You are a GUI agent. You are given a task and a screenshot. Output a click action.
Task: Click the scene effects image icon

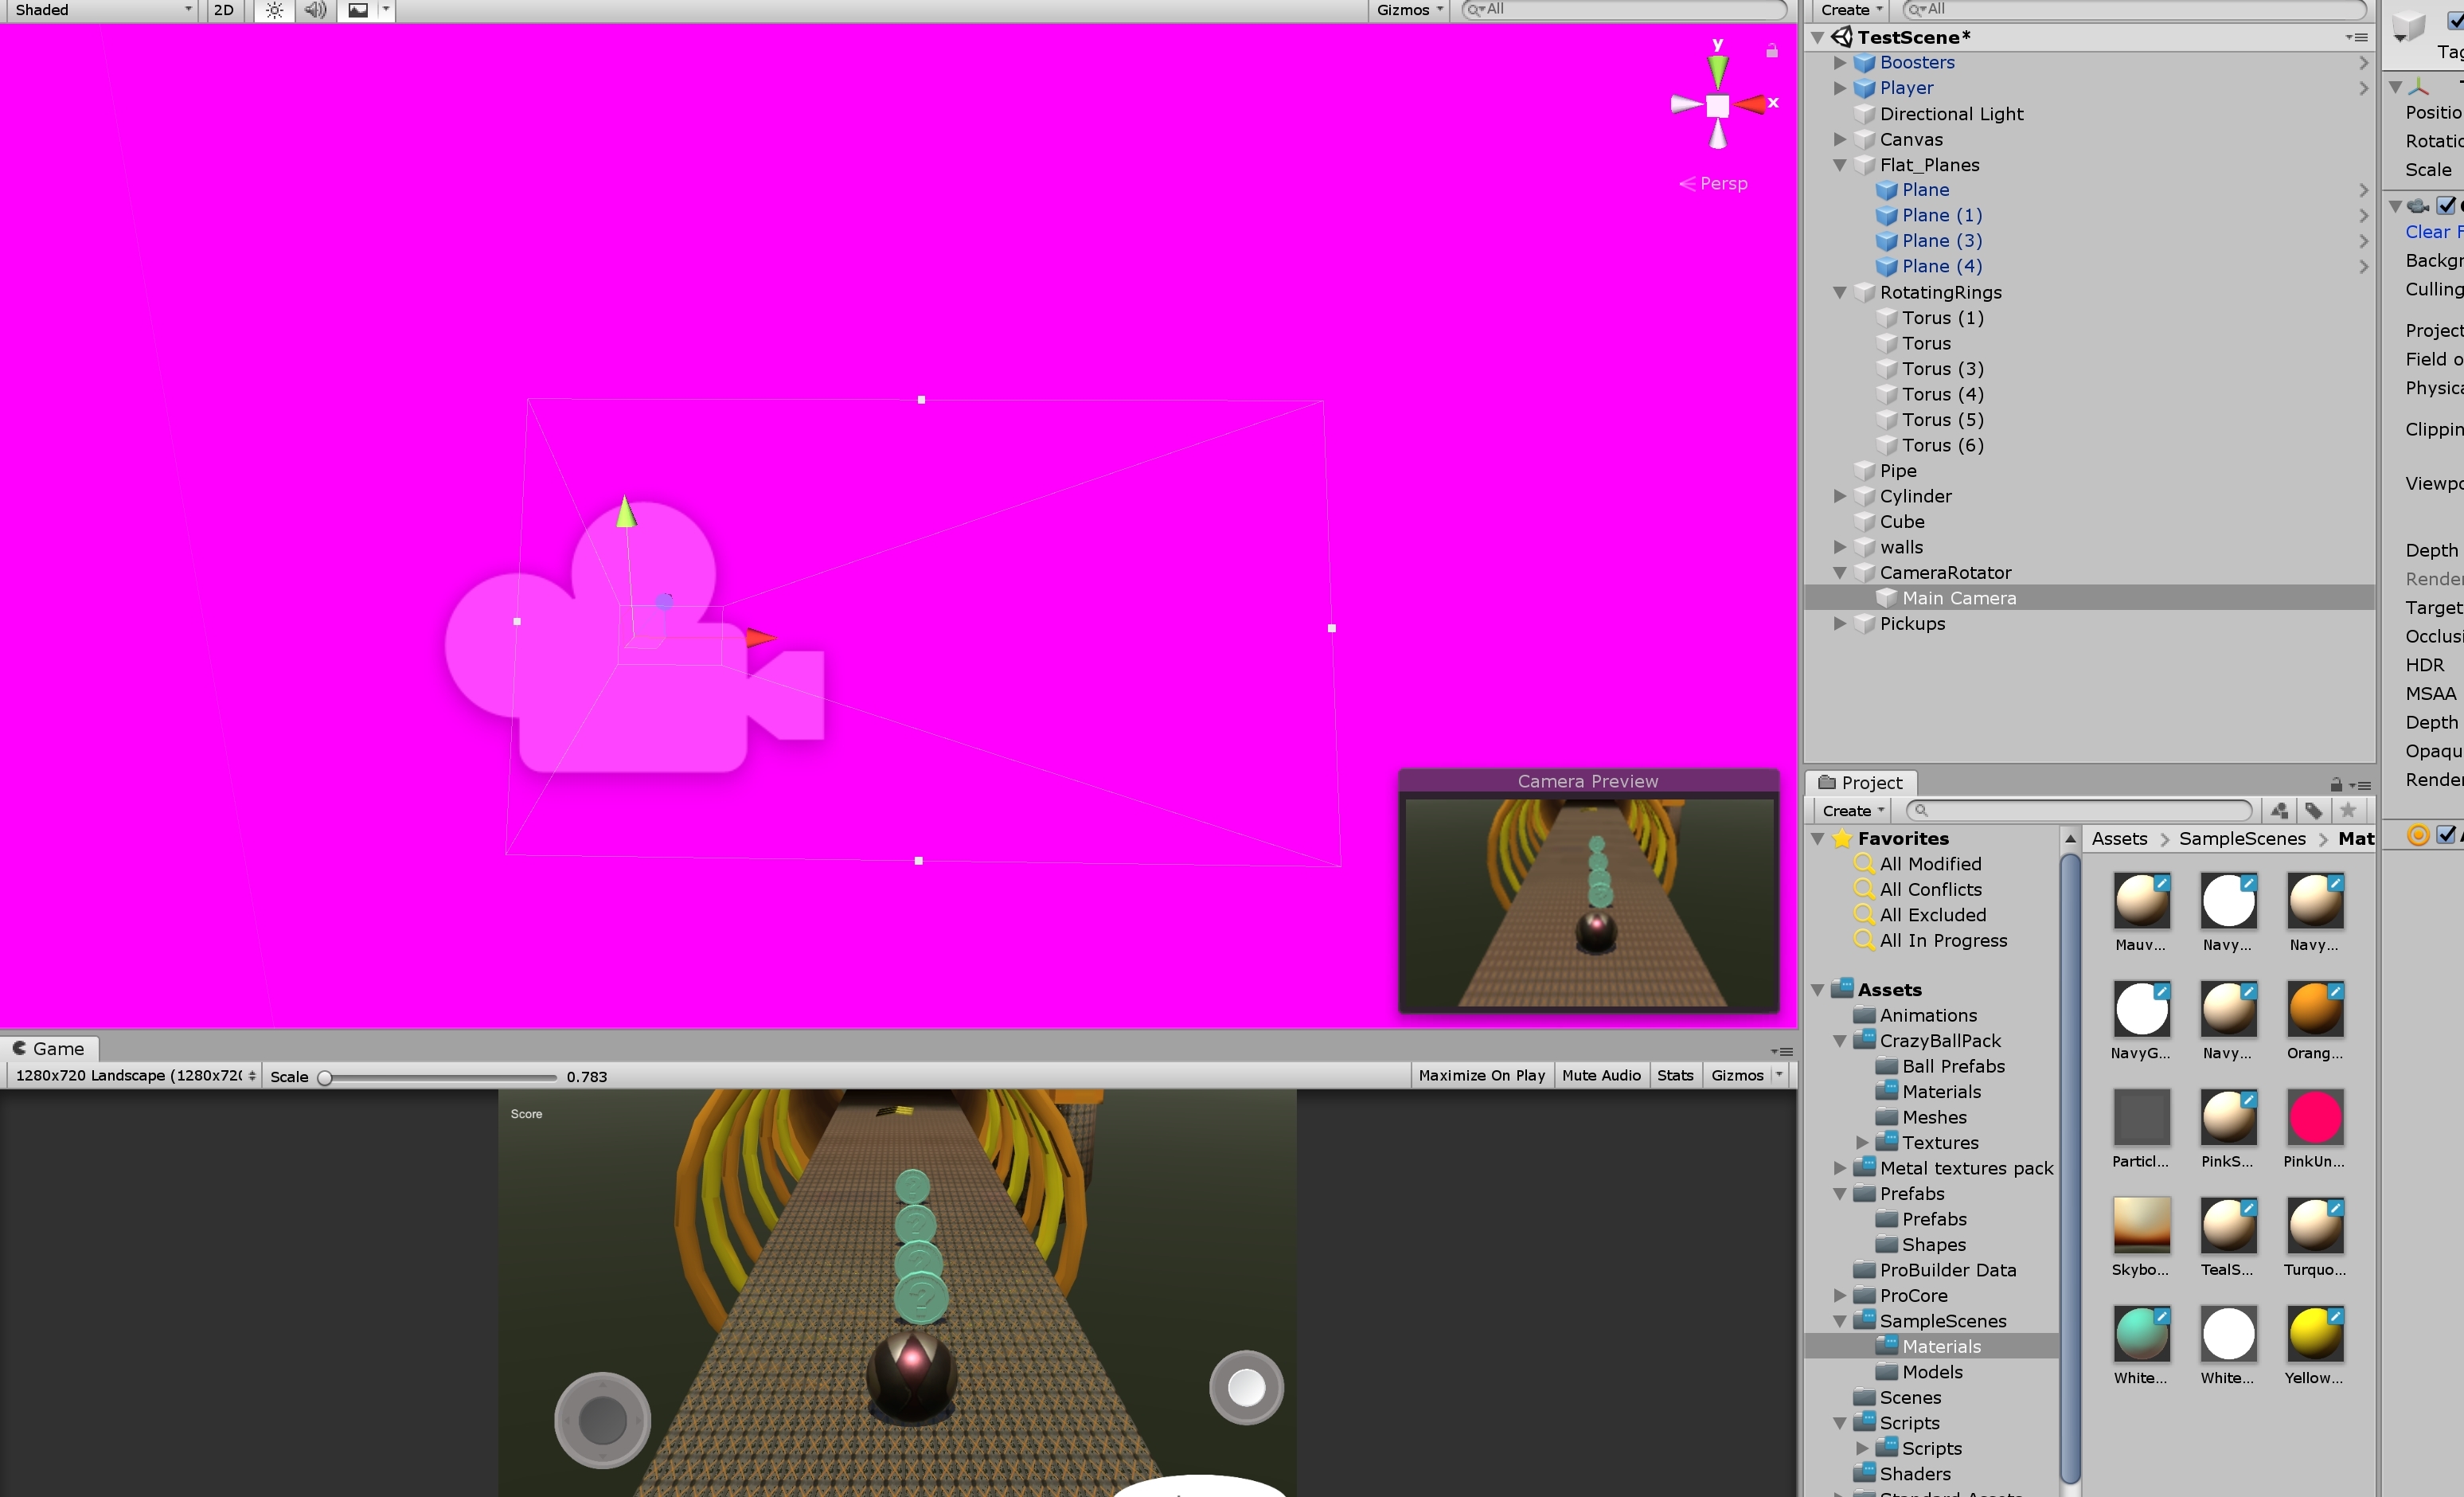click(x=358, y=10)
